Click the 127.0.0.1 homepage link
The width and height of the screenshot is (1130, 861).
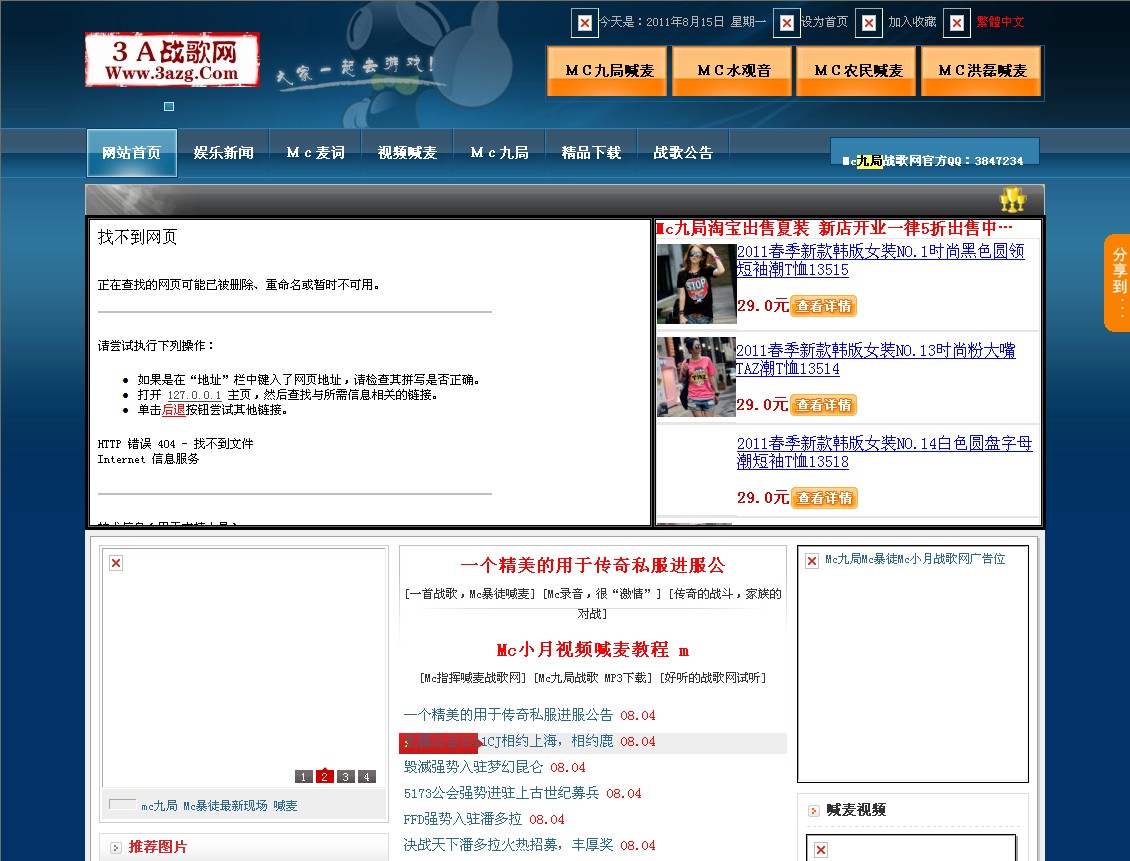click(194, 395)
